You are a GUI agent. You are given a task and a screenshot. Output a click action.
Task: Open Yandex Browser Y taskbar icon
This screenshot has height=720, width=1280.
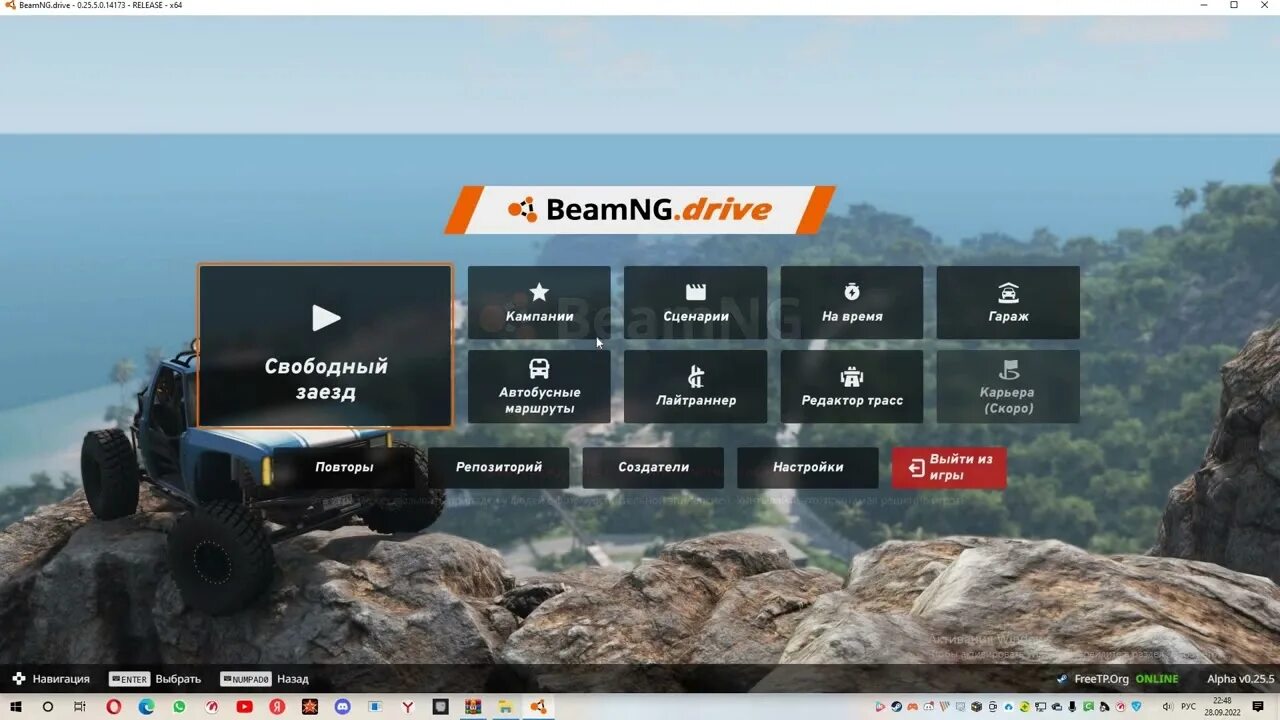pos(408,707)
